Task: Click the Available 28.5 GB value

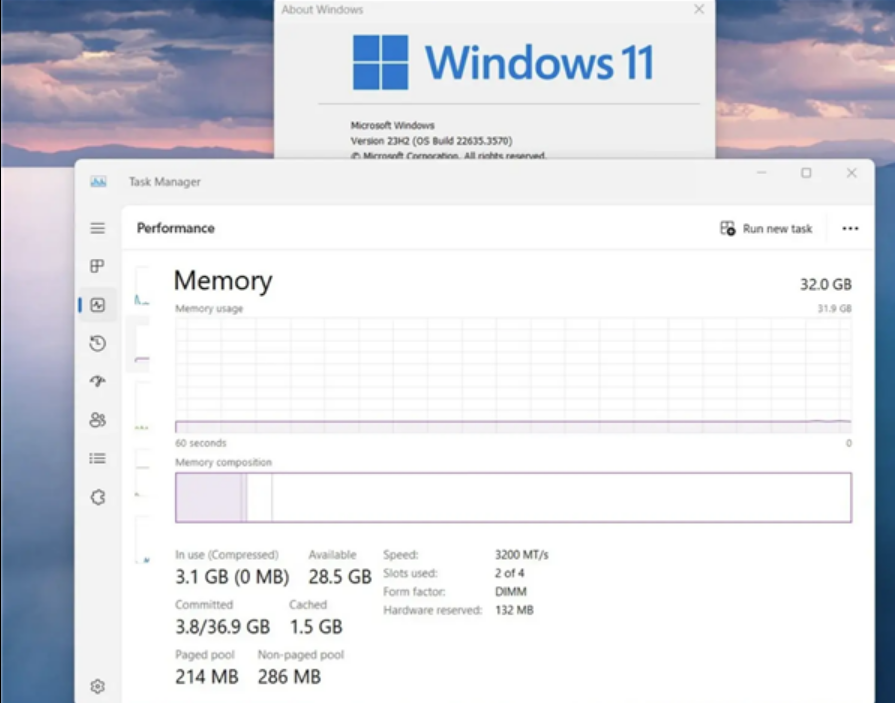Action: tap(340, 577)
